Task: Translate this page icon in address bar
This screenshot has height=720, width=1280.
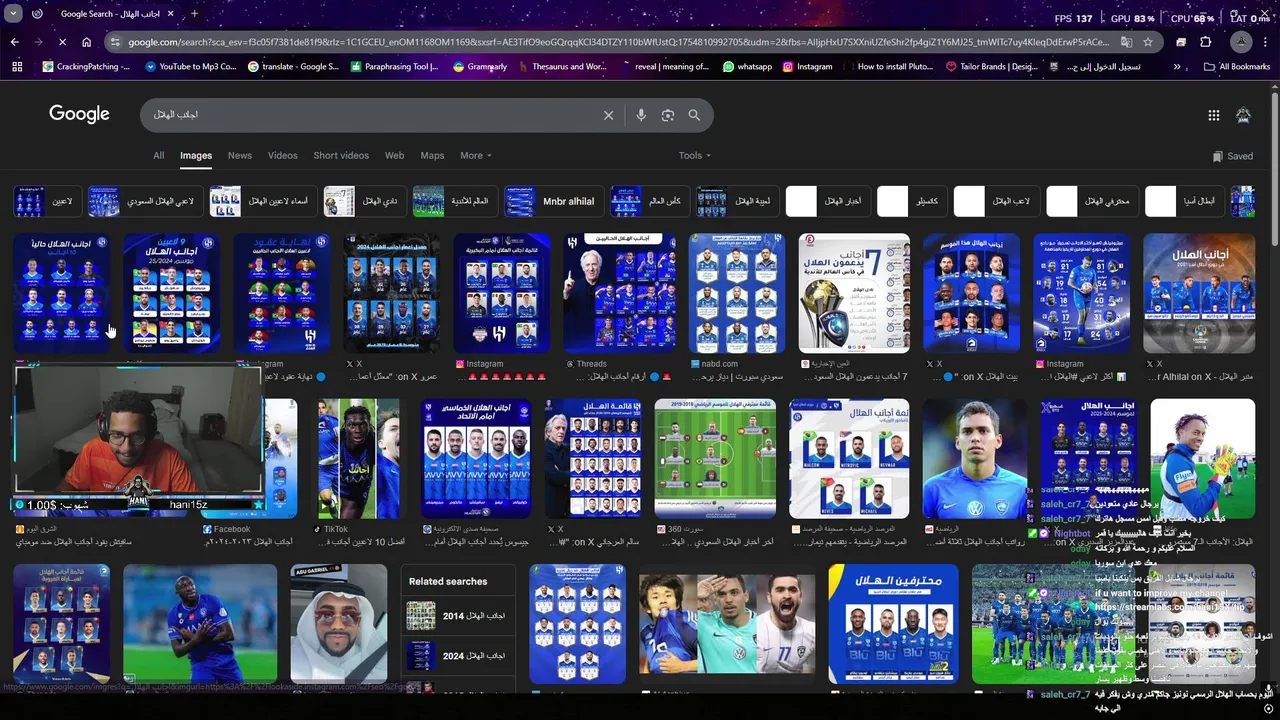Action: click(x=1126, y=42)
